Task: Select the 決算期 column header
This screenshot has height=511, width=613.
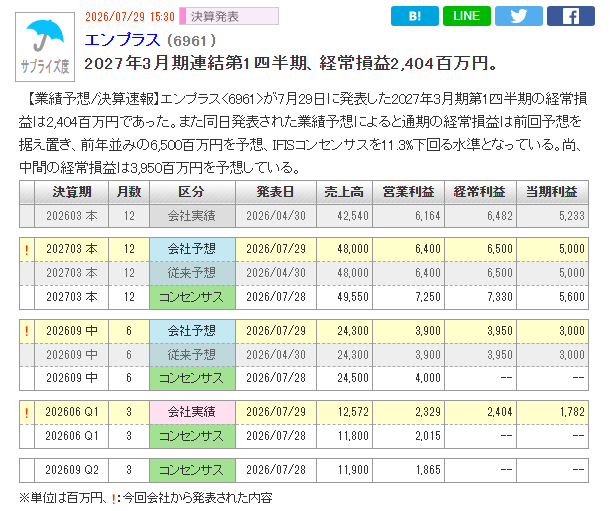Action: (72, 192)
